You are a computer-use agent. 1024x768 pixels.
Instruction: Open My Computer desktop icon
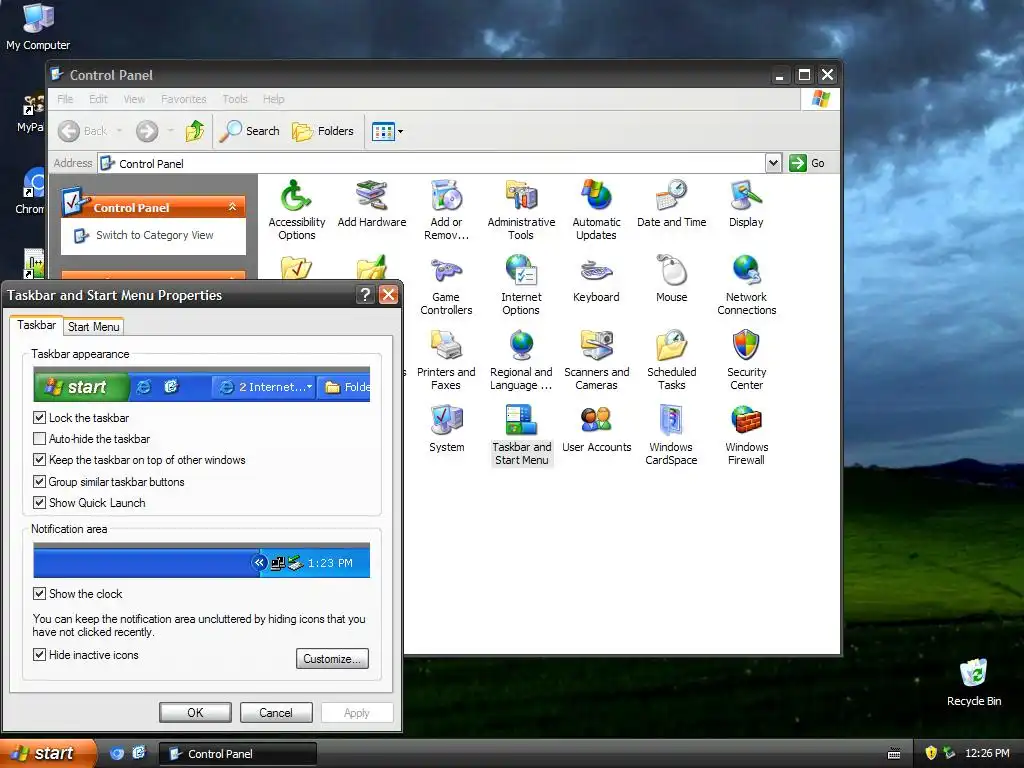(38, 27)
